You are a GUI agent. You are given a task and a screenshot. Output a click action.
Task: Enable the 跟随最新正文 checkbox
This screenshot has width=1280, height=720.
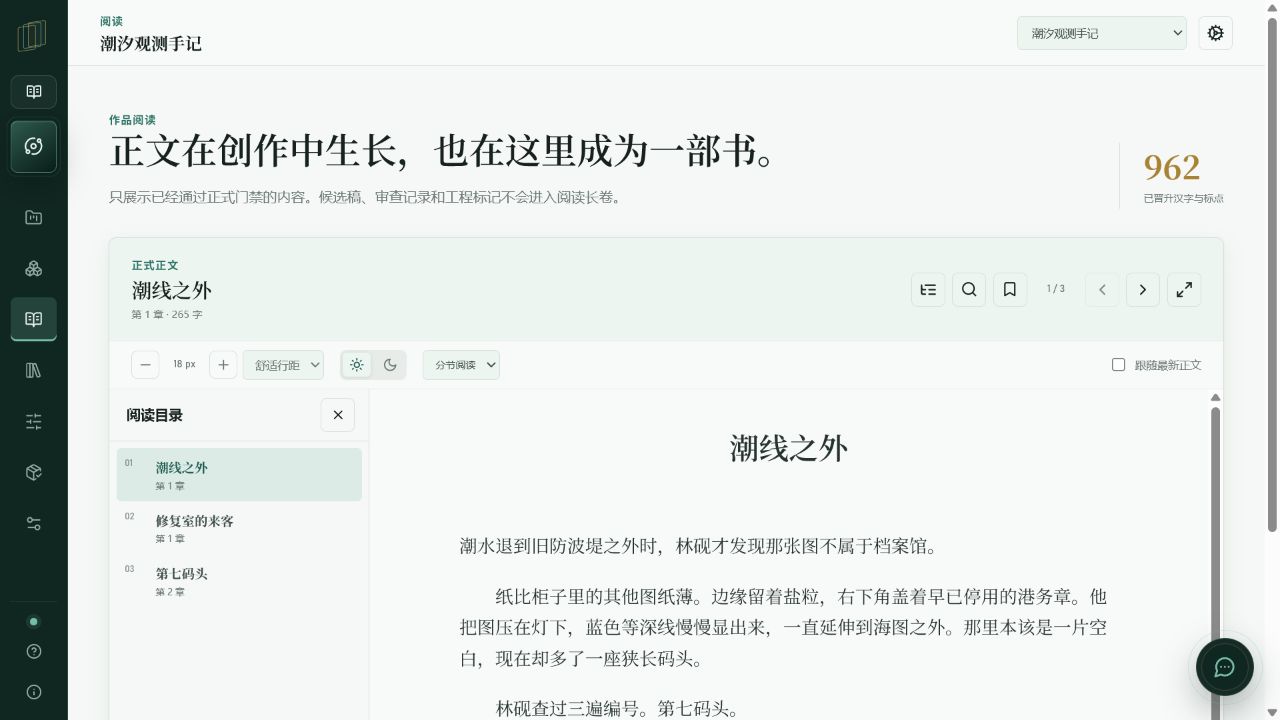tap(1119, 365)
